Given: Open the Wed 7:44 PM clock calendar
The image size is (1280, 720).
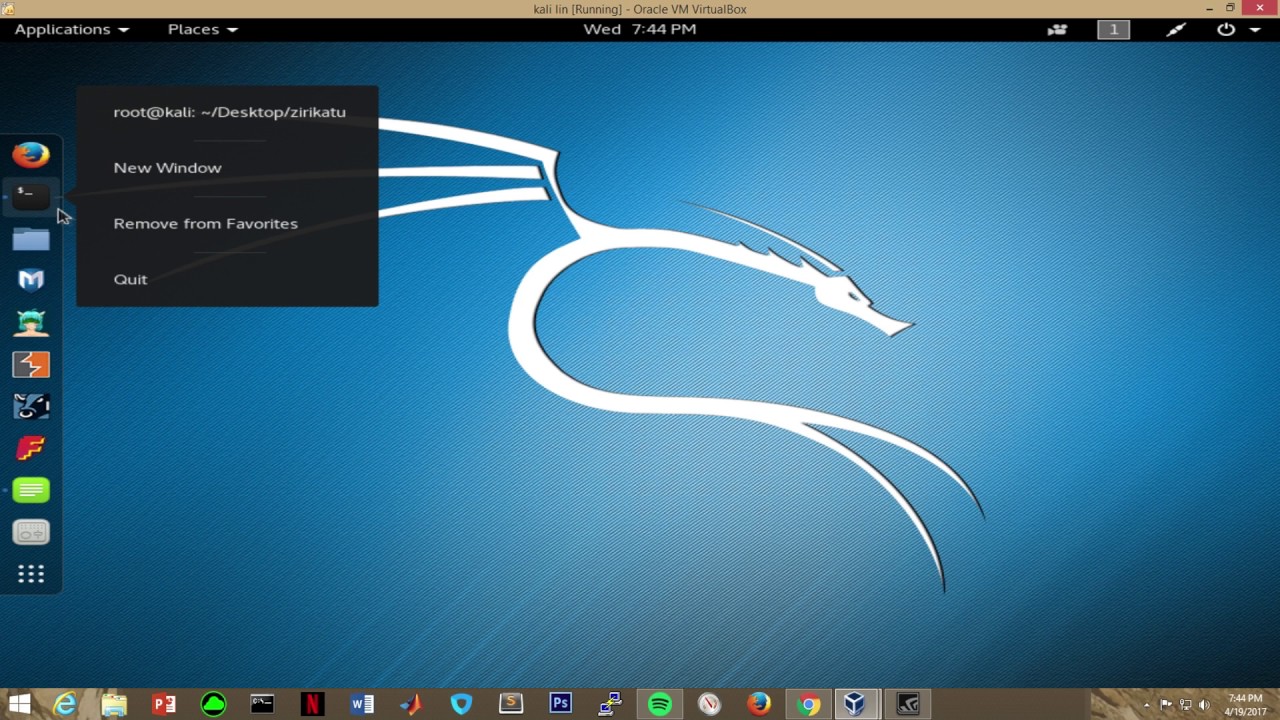Looking at the screenshot, I should click(x=640, y=30).
